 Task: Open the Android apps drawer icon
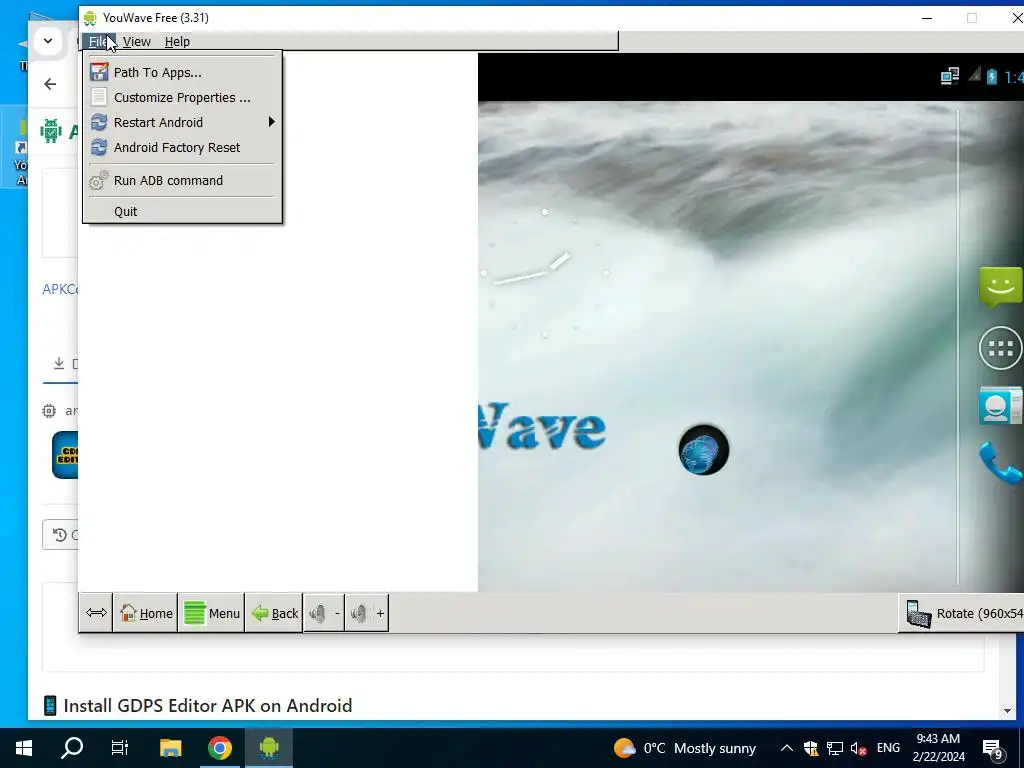1000,348
